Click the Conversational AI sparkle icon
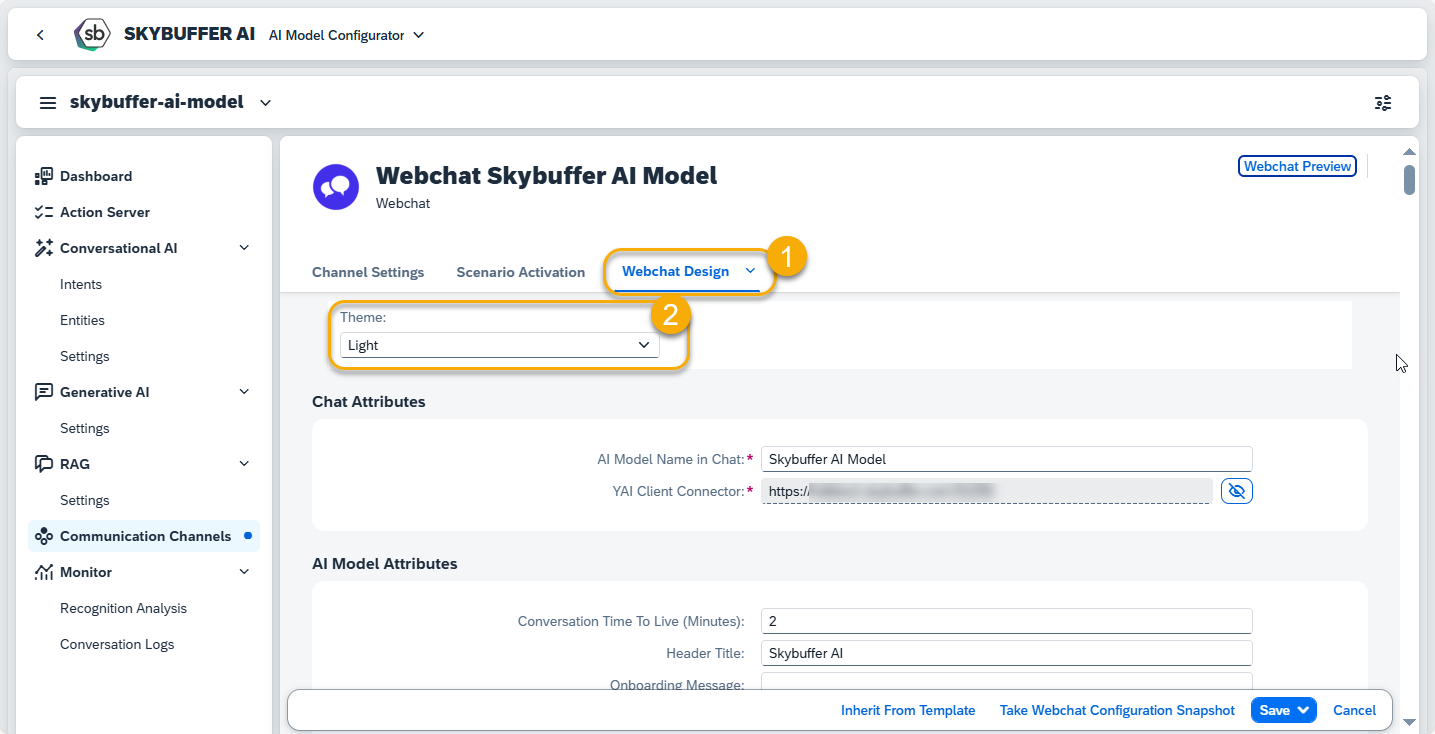The width and height of the screenshot is (1435, 734). tap(43, 248)
